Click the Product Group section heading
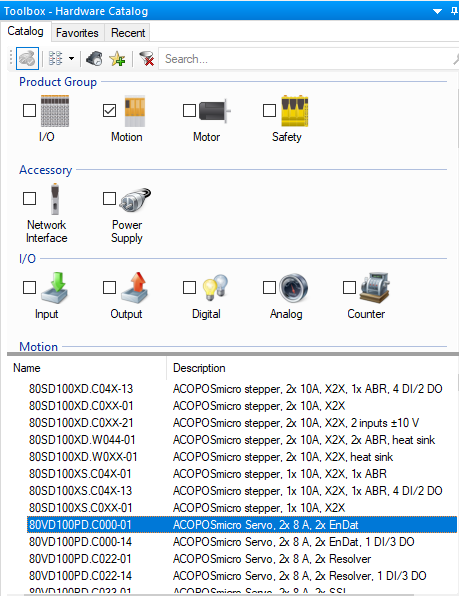 pyautogui.click(x=58, y=82)
